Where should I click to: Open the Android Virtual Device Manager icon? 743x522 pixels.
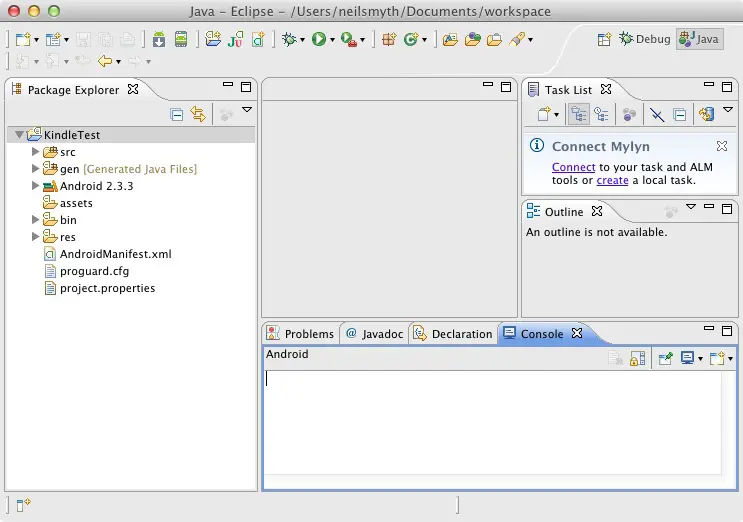tap(181, 39)
